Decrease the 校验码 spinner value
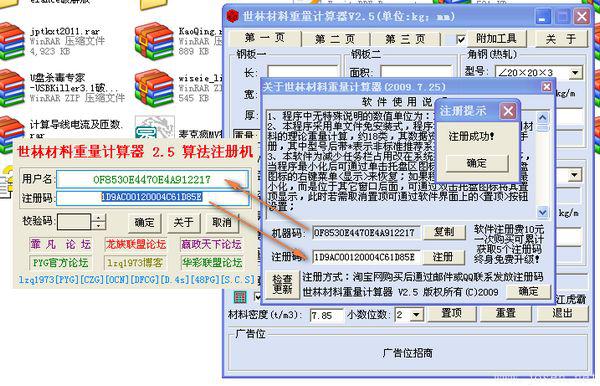Image resolution: width=600 pixels, height=386 pixels. pos(99,225)
